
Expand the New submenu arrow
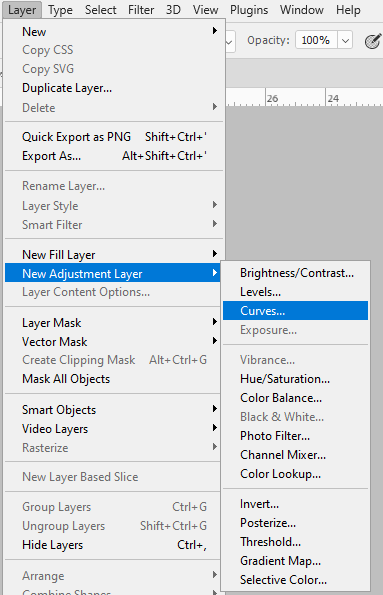click(x=214, y=31)
